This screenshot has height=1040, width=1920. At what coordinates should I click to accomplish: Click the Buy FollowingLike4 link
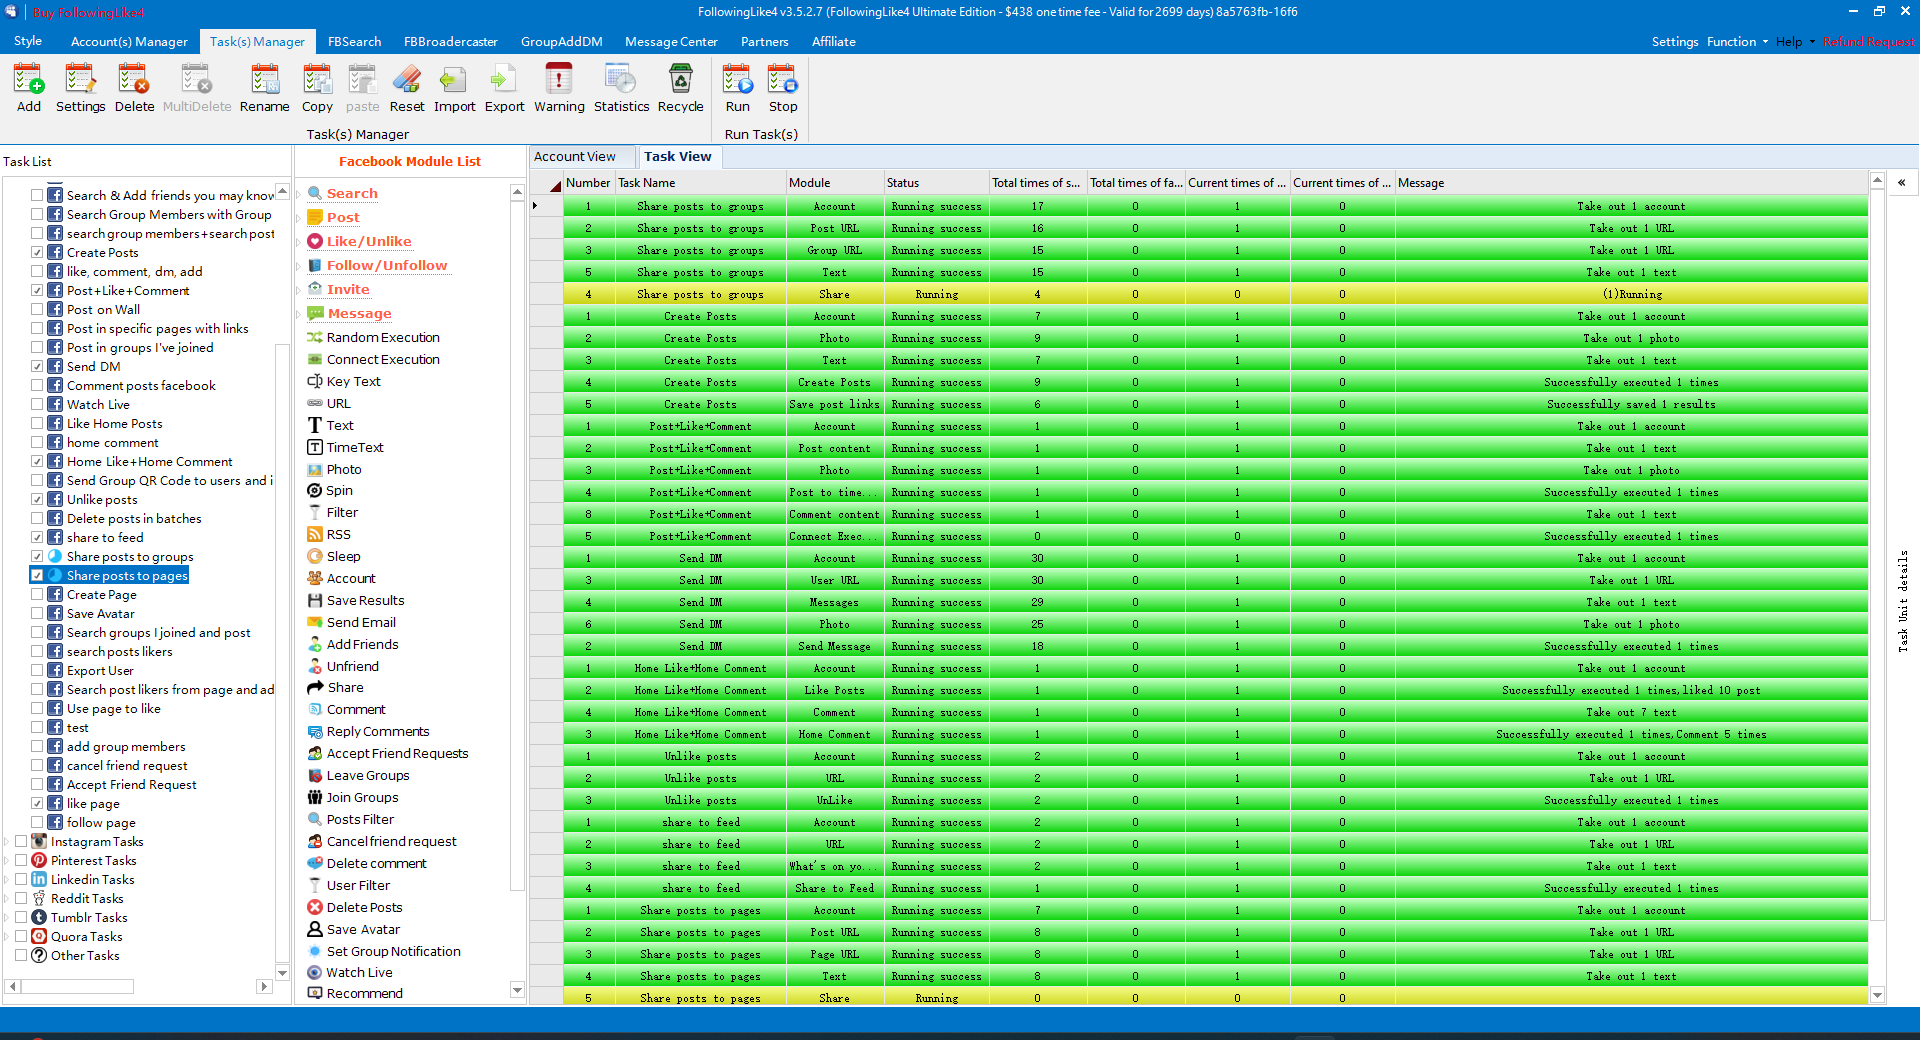pyautogui.click(x=88, y=13)
